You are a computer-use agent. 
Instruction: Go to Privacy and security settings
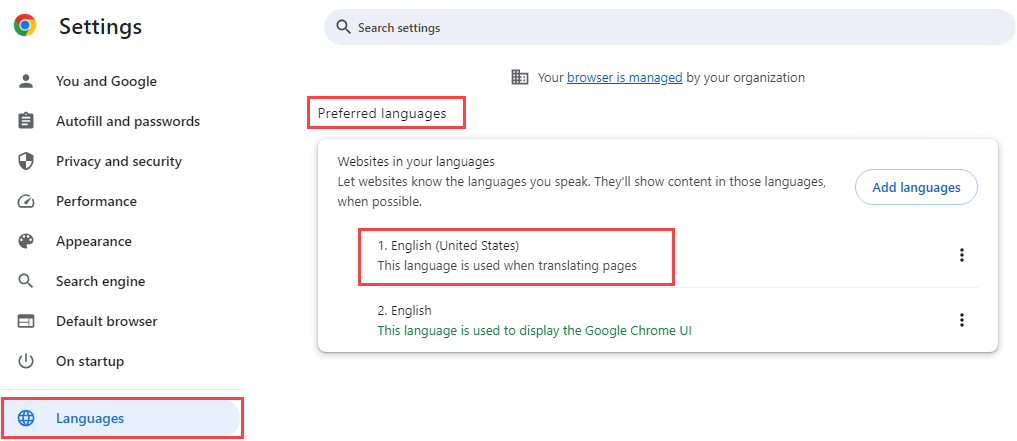pos(118,161)
